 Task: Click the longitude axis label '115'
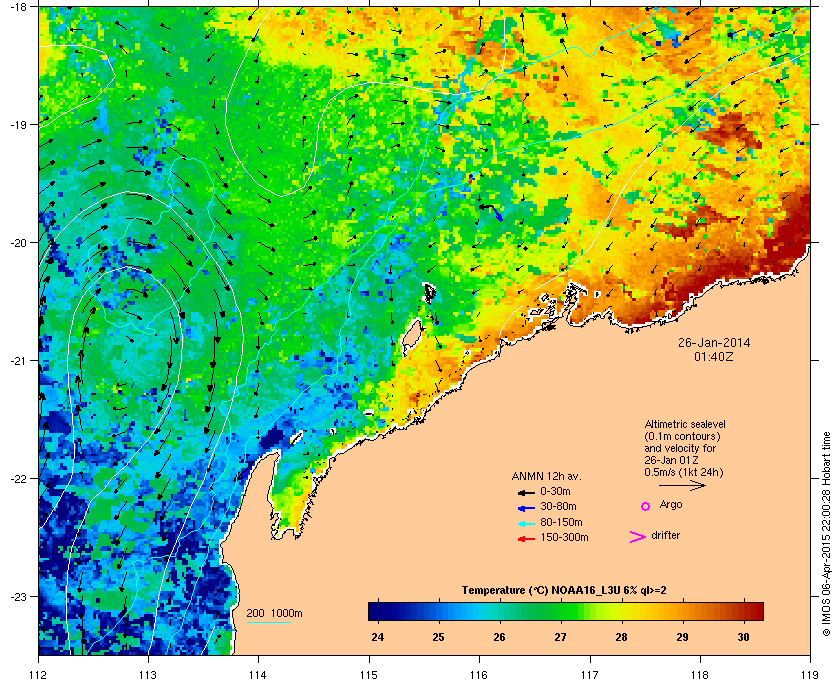[x=369, y=674]
